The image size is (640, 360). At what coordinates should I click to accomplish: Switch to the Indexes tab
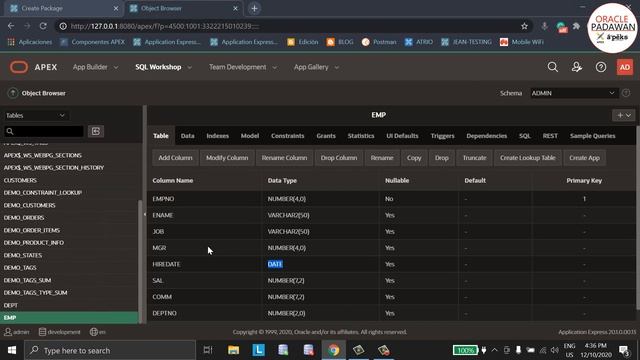[x=218, y=136]
